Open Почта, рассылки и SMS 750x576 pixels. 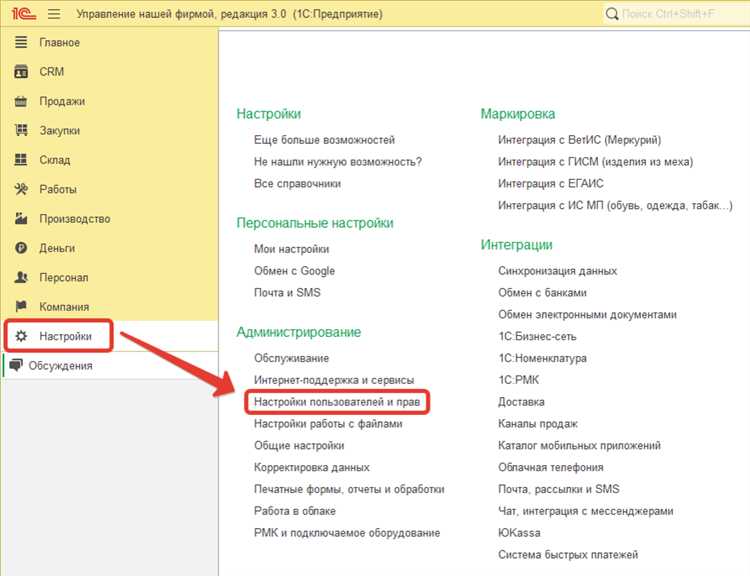coord(559,489)
